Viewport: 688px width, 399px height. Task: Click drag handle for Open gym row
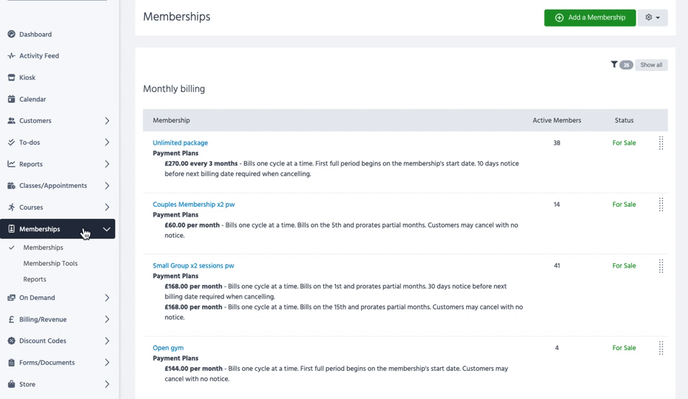[661, 348]
